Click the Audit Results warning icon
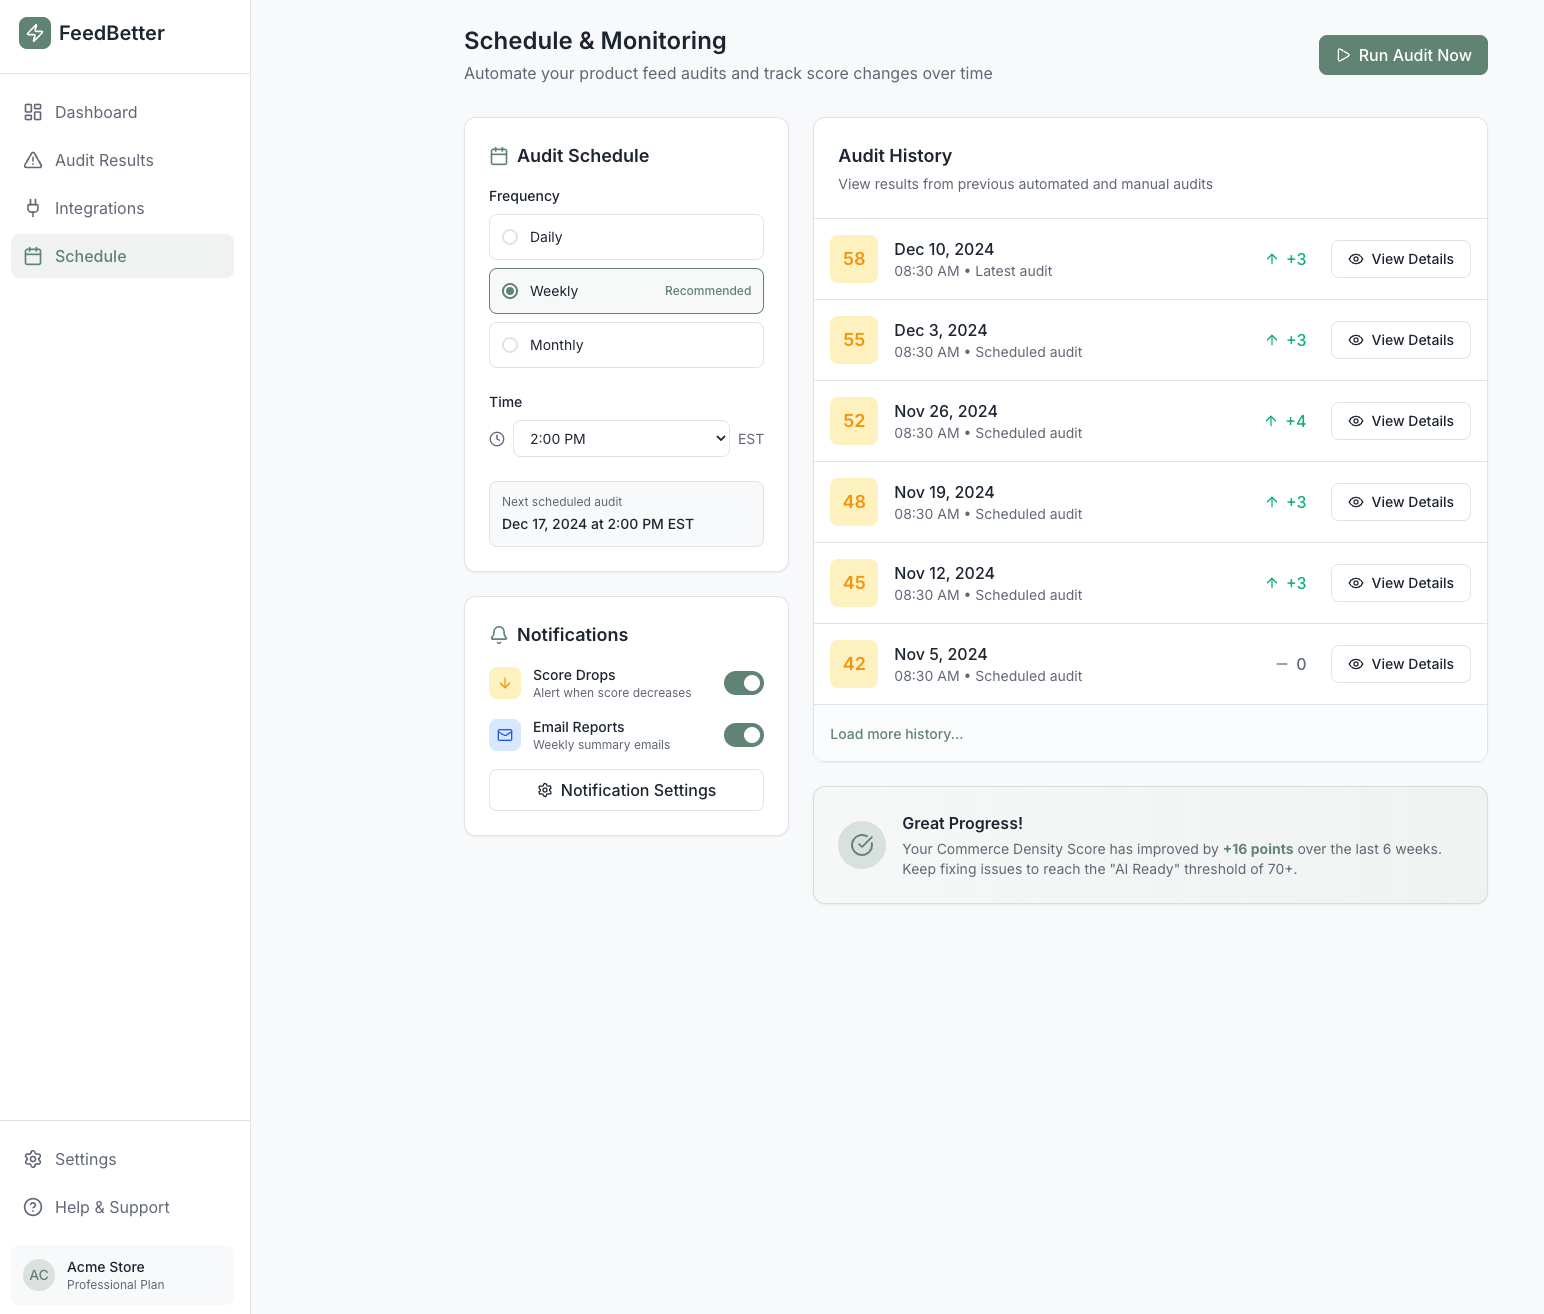 pos(33,160)
